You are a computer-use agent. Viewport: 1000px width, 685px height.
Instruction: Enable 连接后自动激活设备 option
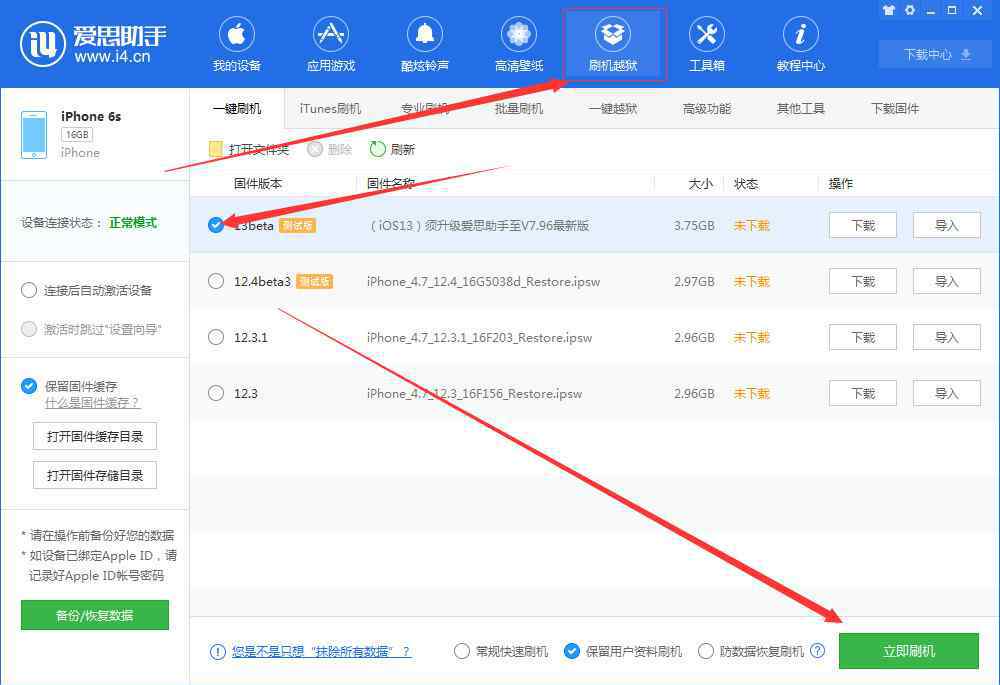(x=29, y=290)
